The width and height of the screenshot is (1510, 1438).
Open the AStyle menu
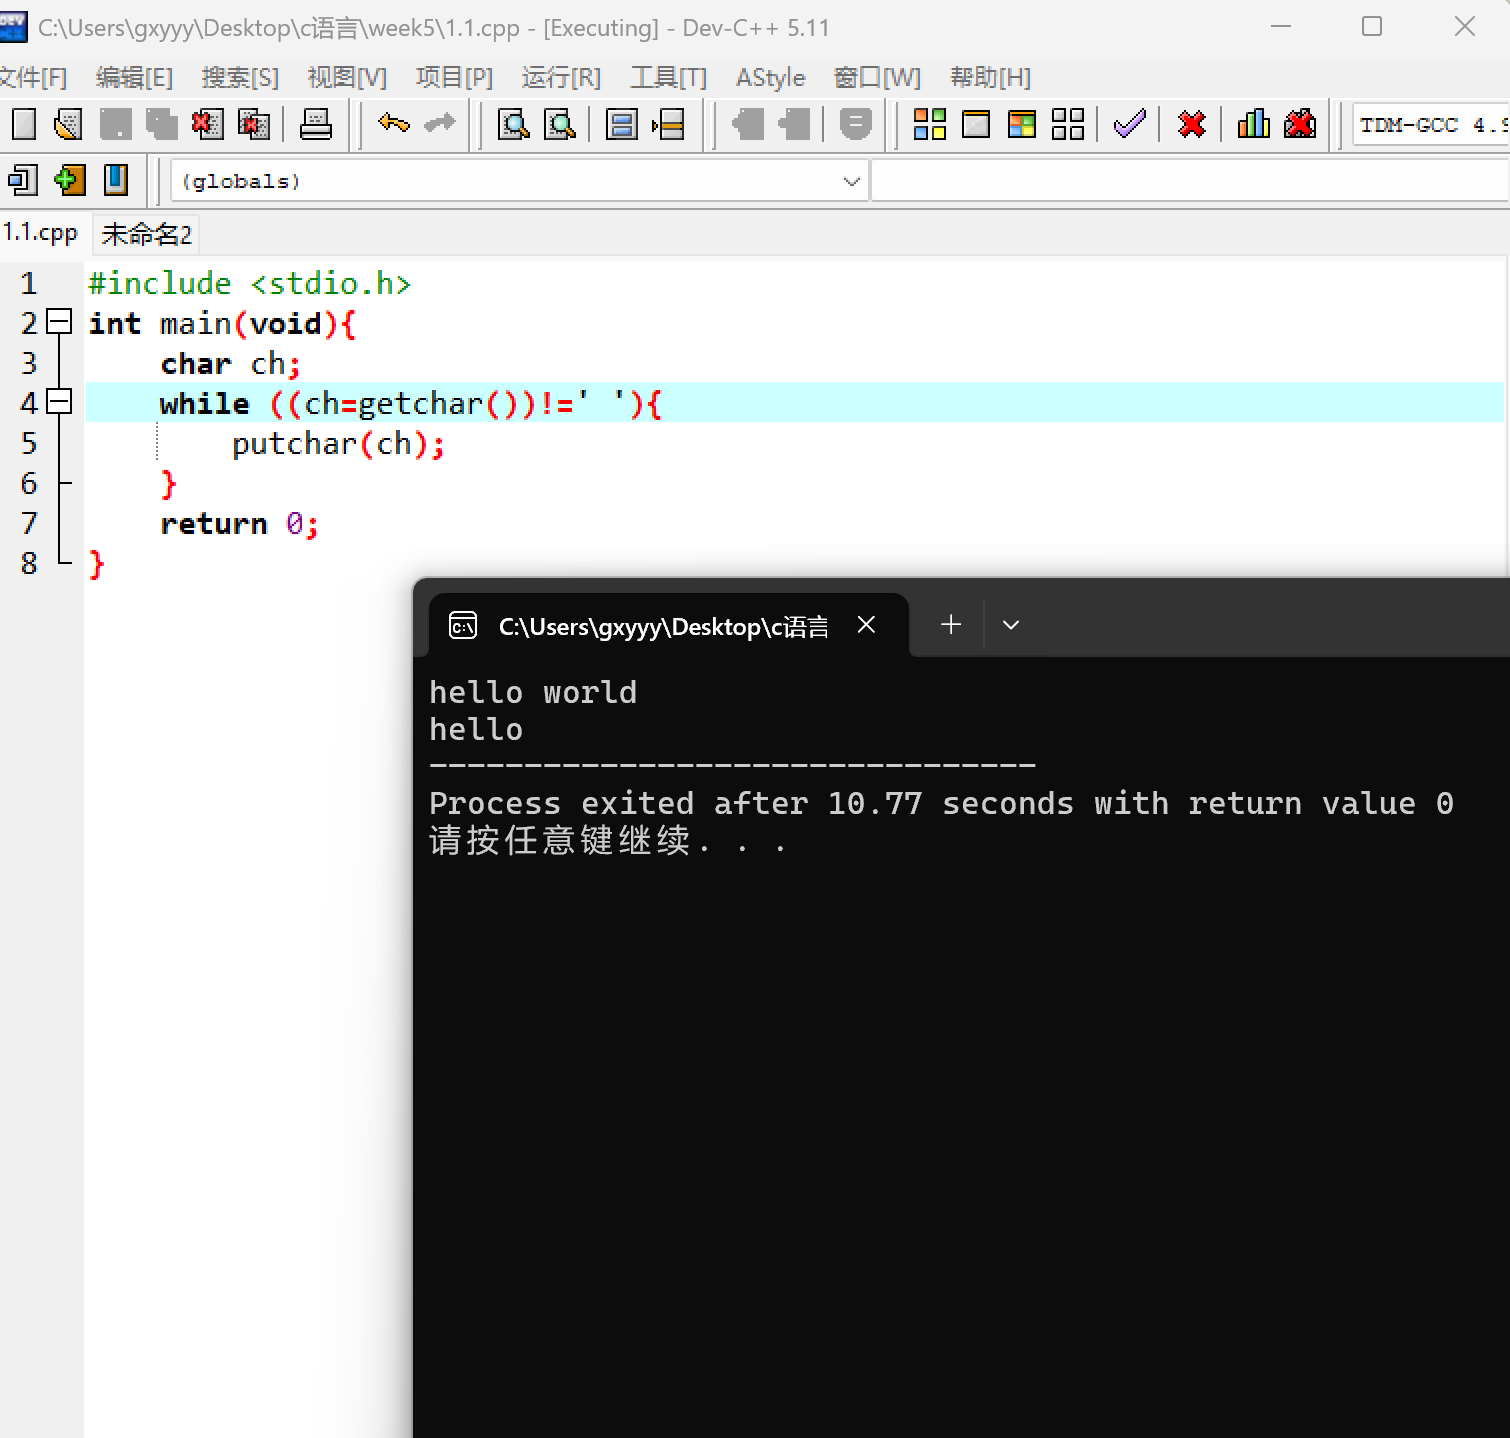click(x=770, y=77)
